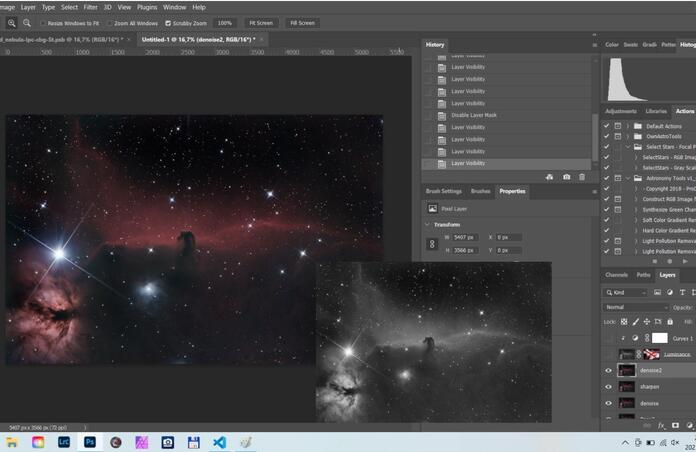Image resolution: width=696 pixels, height=452 pixels.
Task: Click the link width and height chain icon
Action: [432, 244]
